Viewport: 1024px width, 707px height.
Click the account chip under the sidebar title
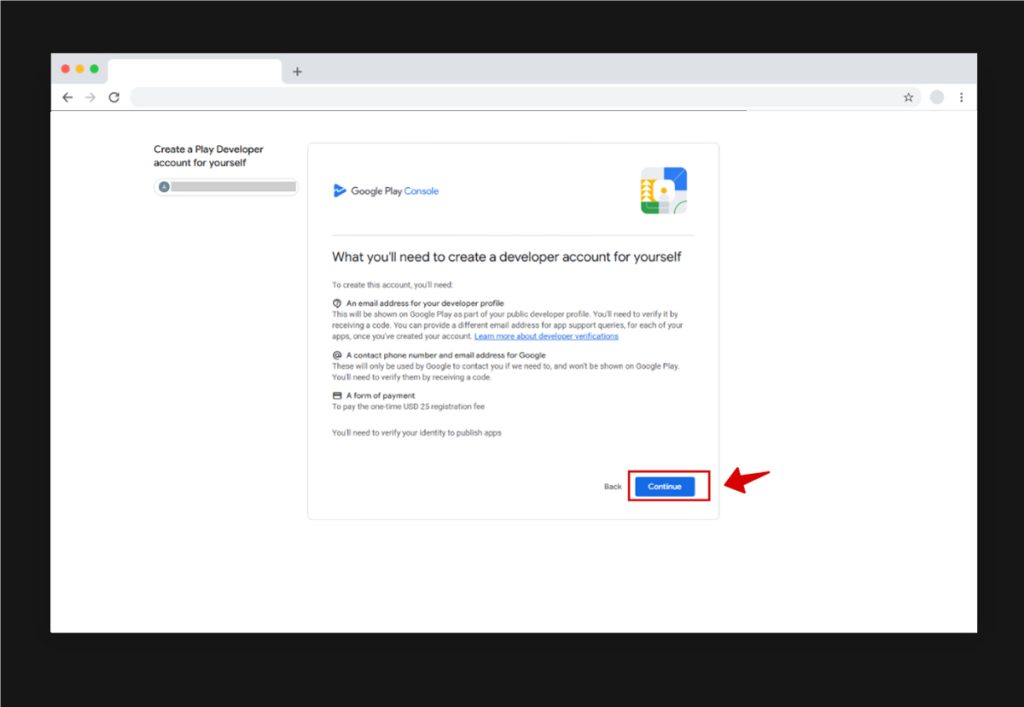(226, 187)
